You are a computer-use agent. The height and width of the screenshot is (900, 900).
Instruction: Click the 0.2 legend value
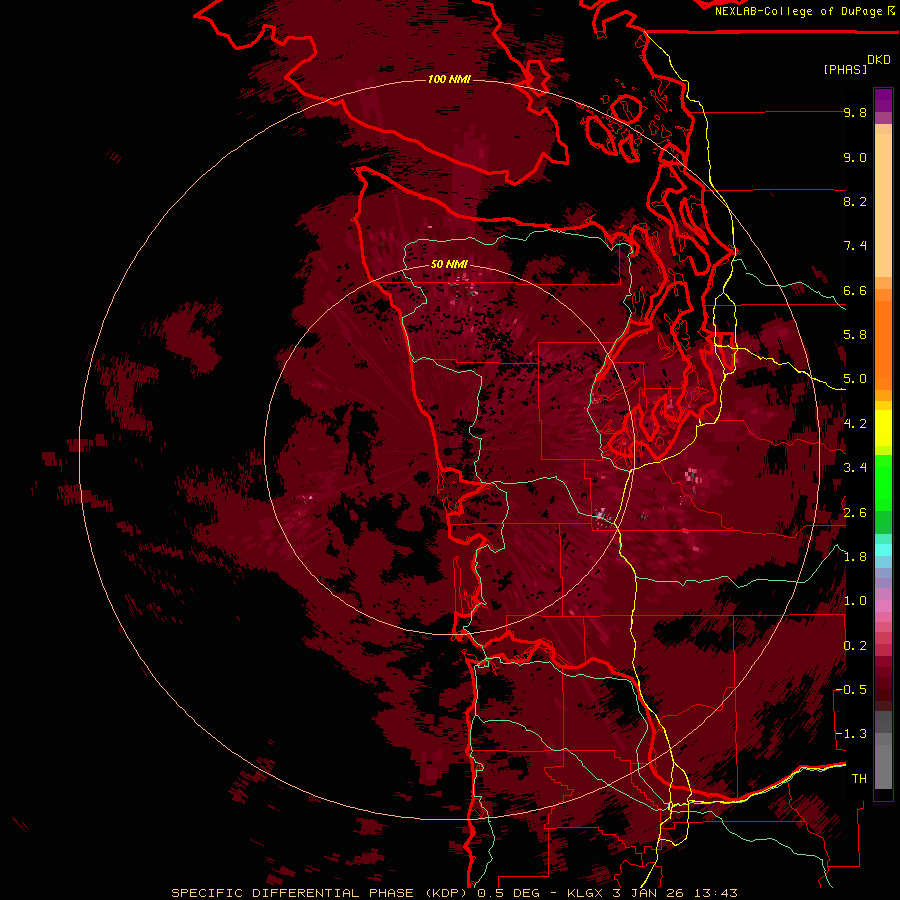[x=855, y=646]
